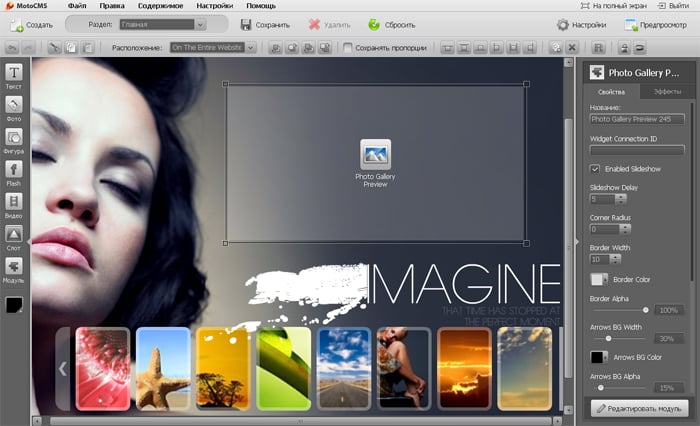Open the Border Color swatch
The height and width of the screenshot is (426, 700).
[x=599, y=279]
